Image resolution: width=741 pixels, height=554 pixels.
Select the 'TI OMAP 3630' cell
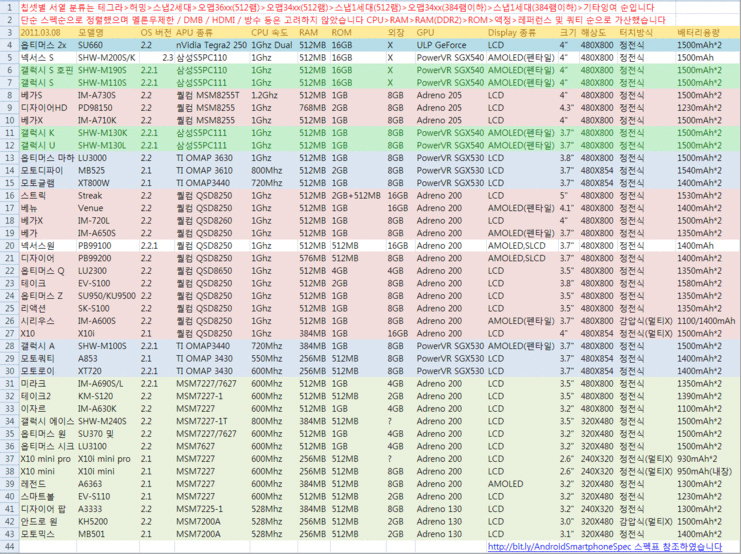click(x=204, y=158)
